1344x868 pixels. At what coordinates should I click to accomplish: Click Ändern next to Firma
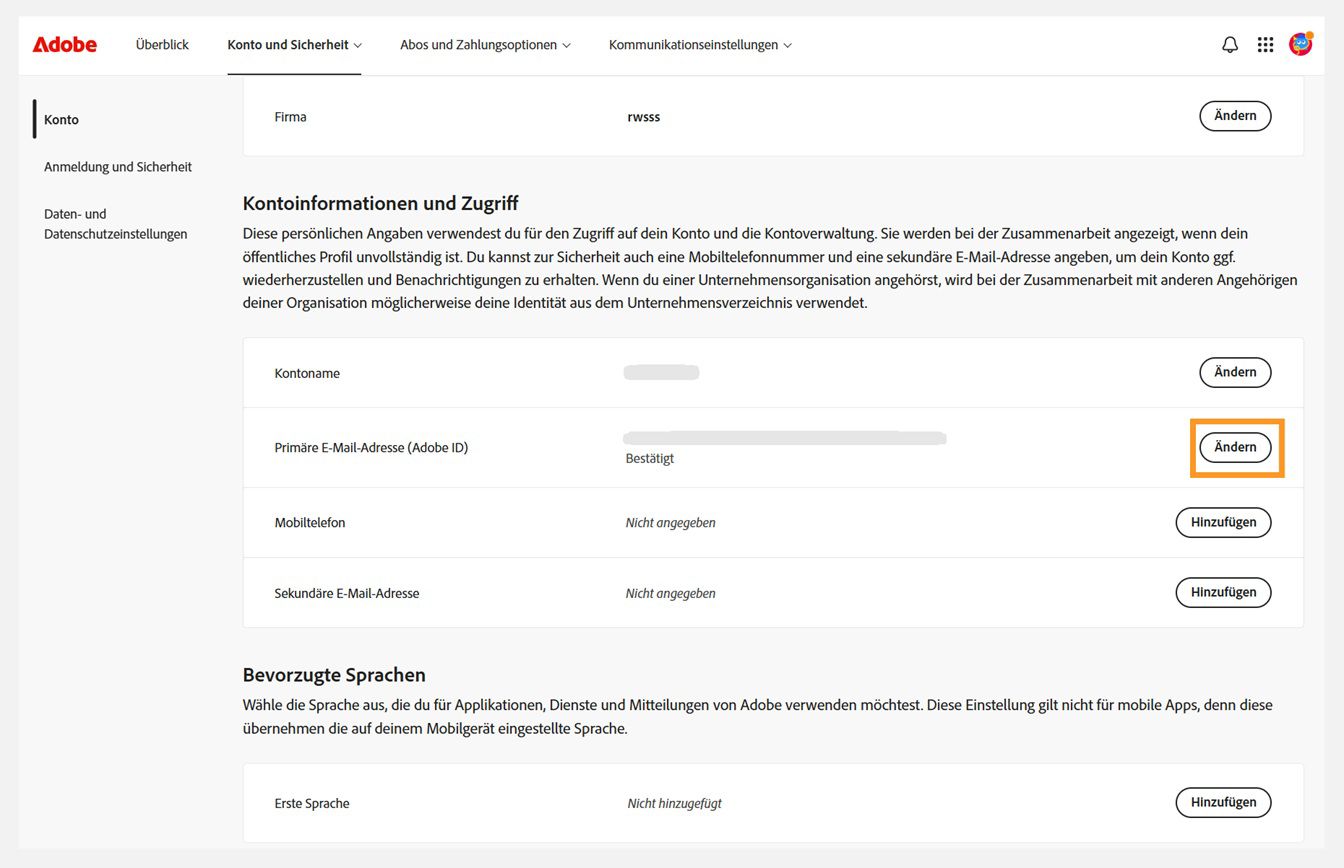pos(1235,115)
